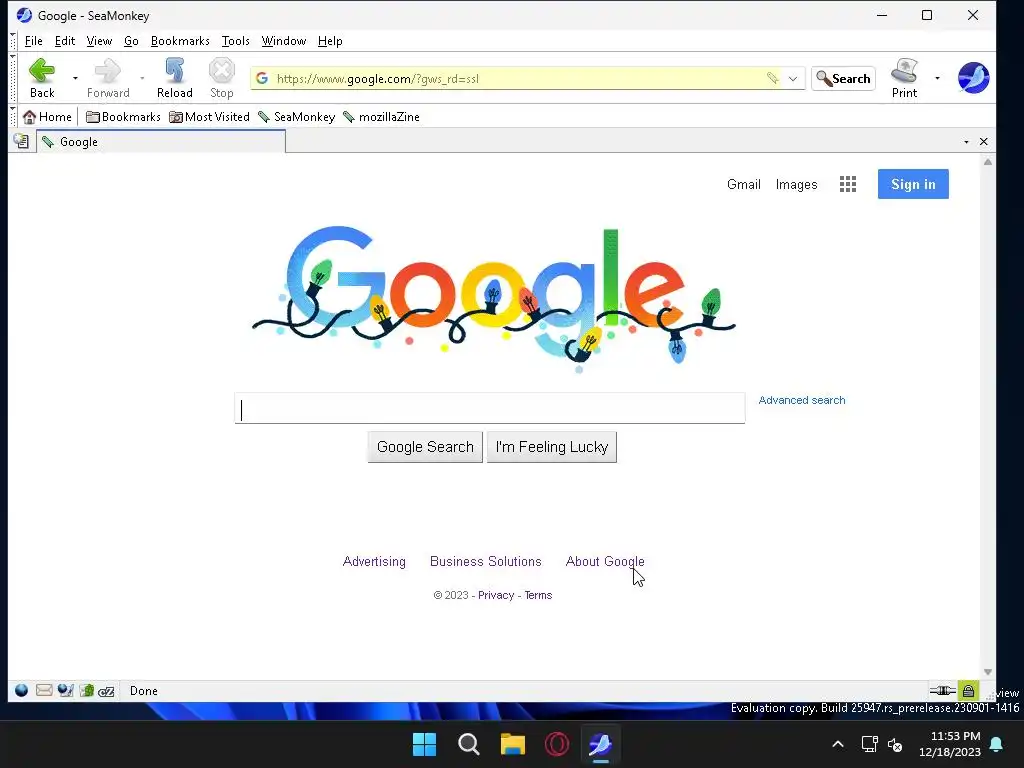This screenshot has width=1024, height=768.
Task: Reload the current page
Action: pyautogui.click(x=174, y=78)
